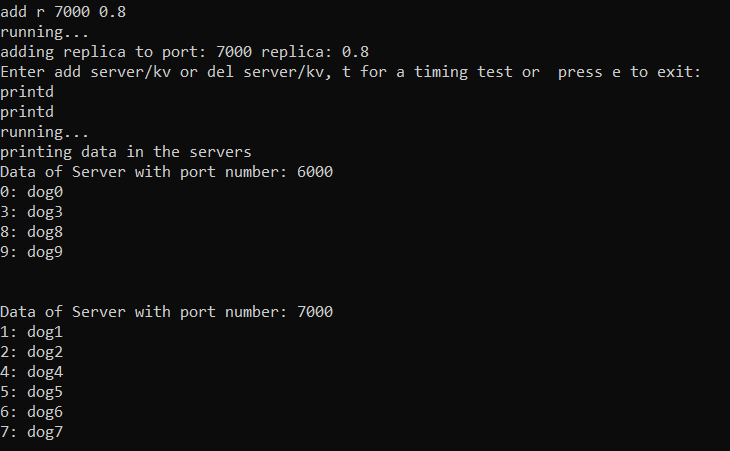Click the 'add r 7000 0.8' command line
The image size is (730, 451).
point(63,12)
